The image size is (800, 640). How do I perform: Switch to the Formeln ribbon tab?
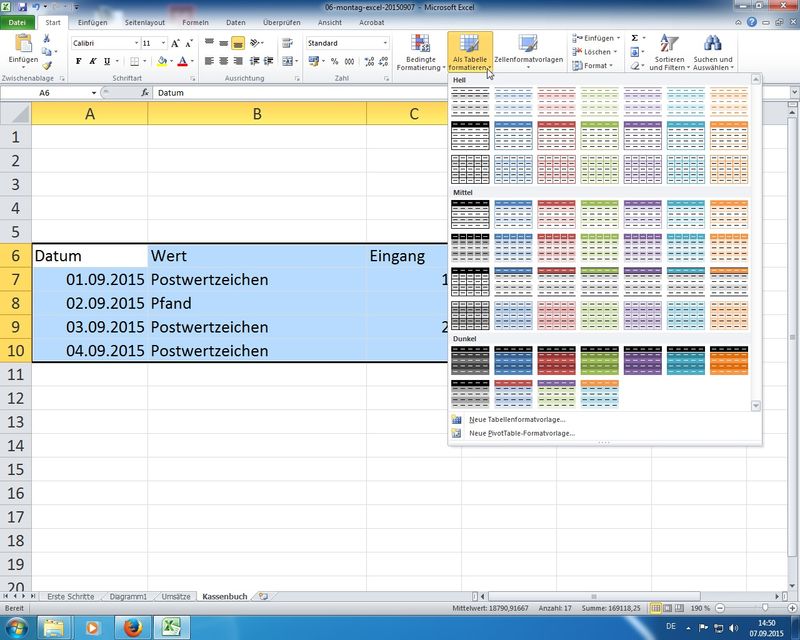click(x=195, y=22)
